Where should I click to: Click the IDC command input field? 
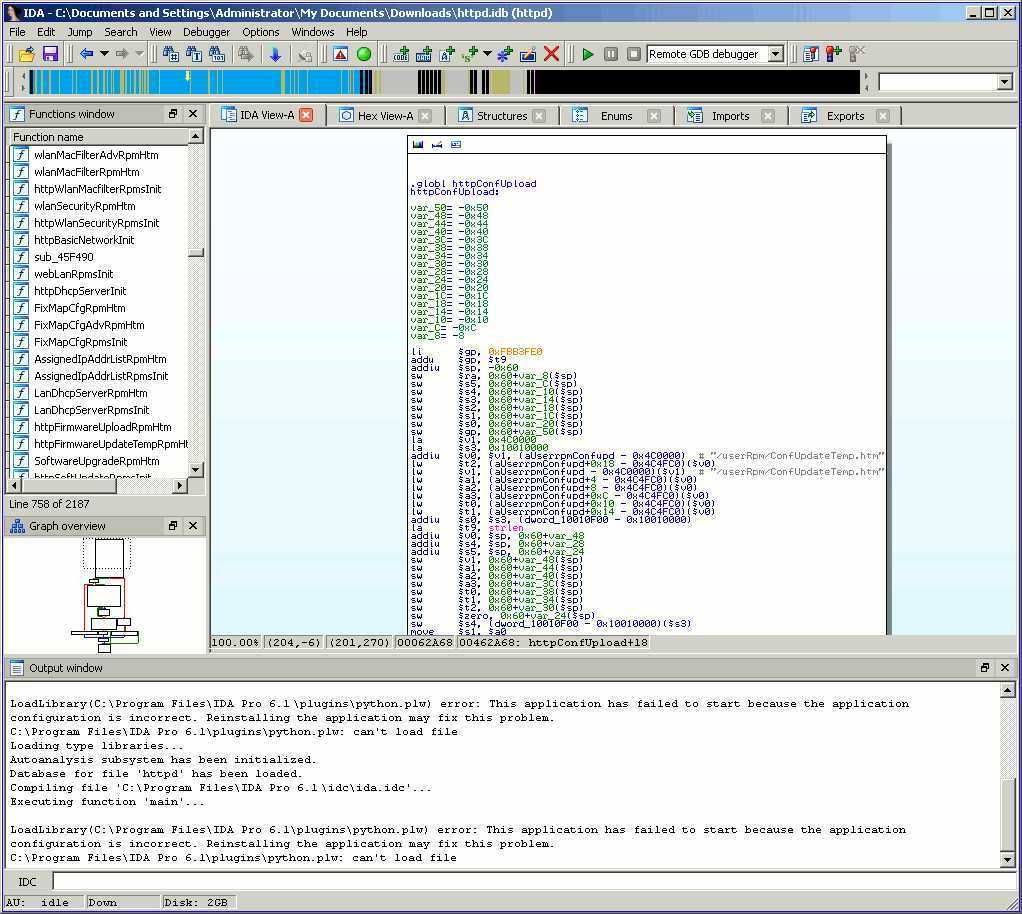coord(530,881)
